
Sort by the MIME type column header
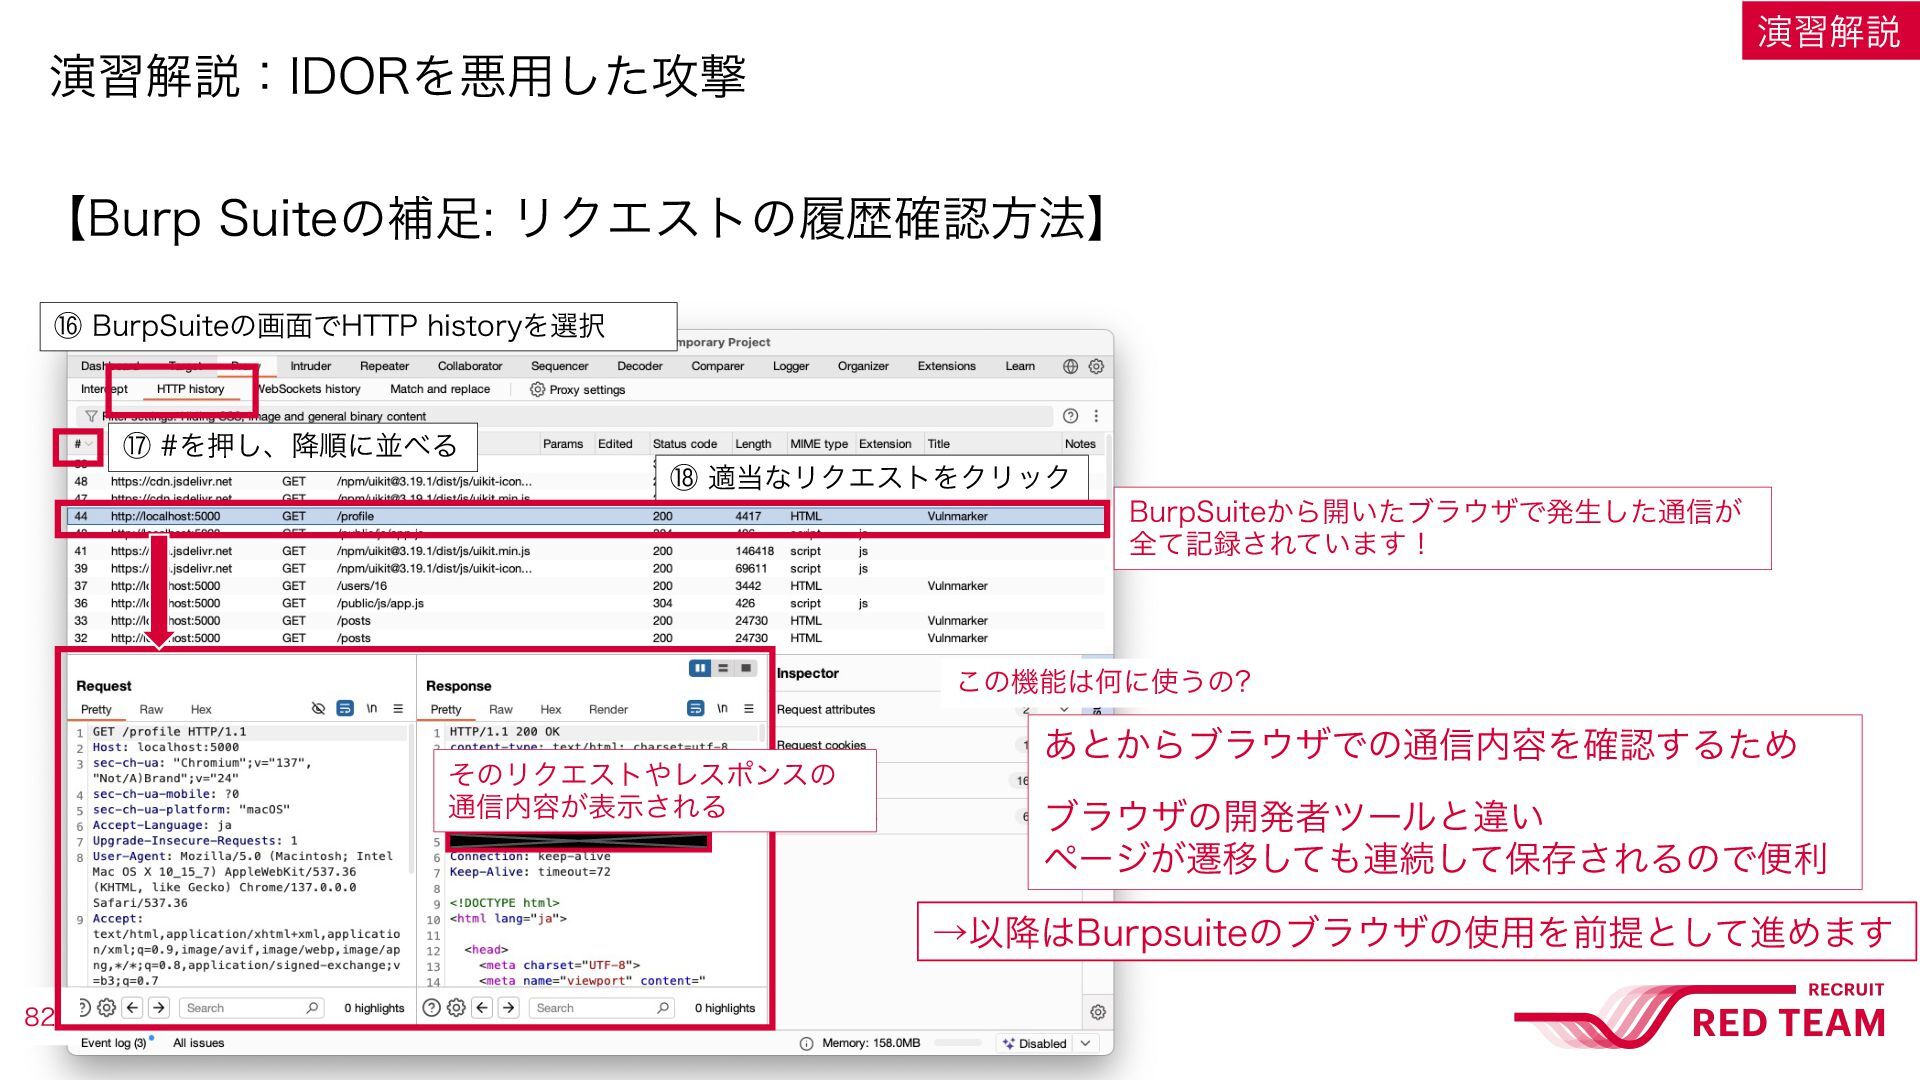(819, 444)
